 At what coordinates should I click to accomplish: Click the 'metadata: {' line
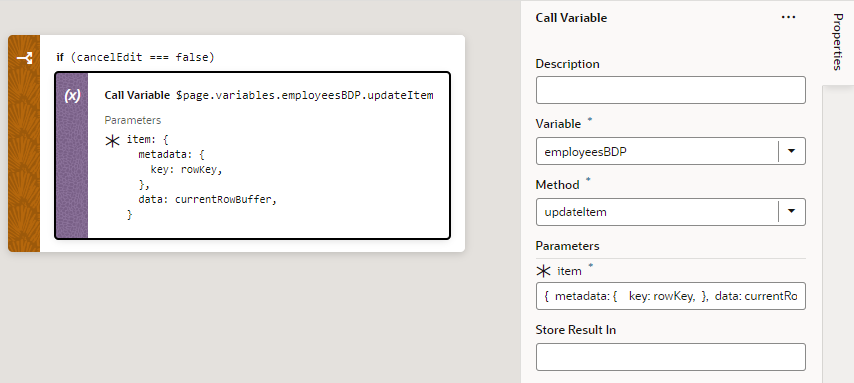tap(171, 154)
